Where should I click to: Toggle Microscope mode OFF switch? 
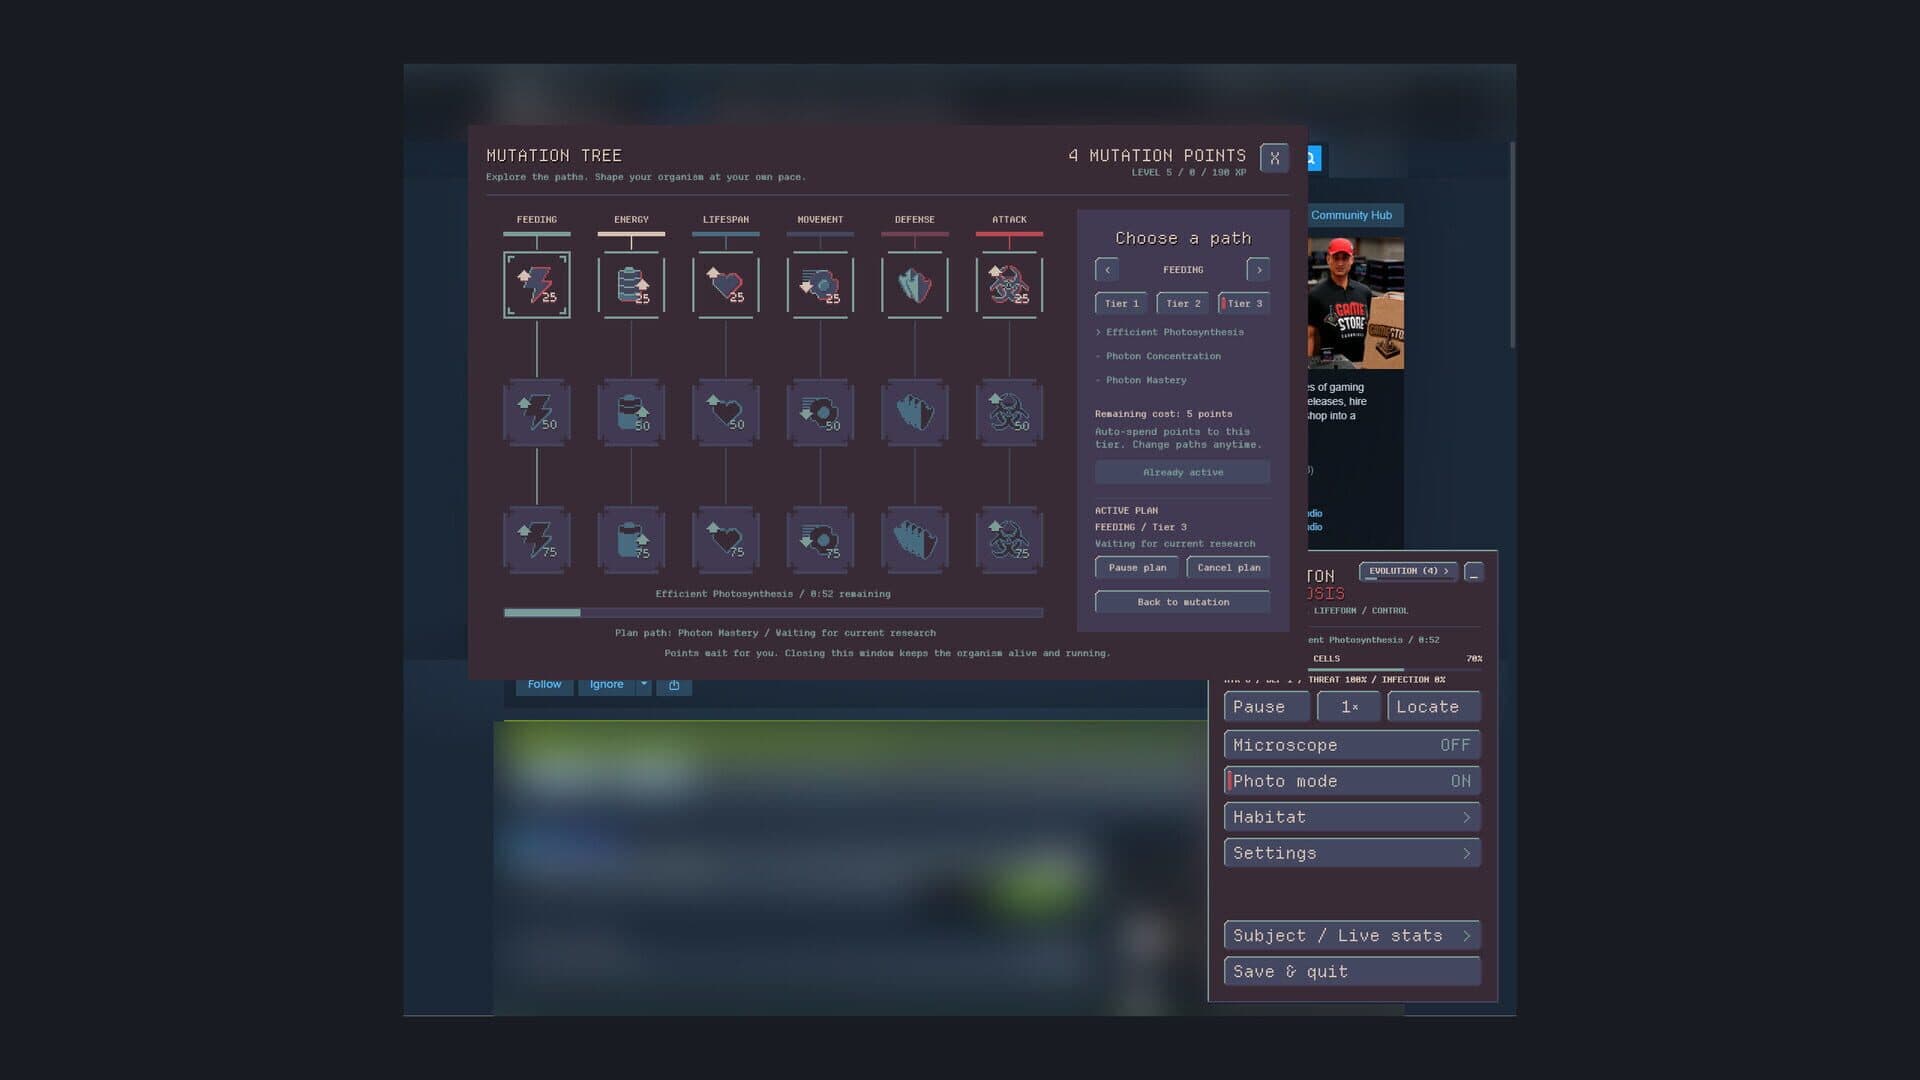1352,745
